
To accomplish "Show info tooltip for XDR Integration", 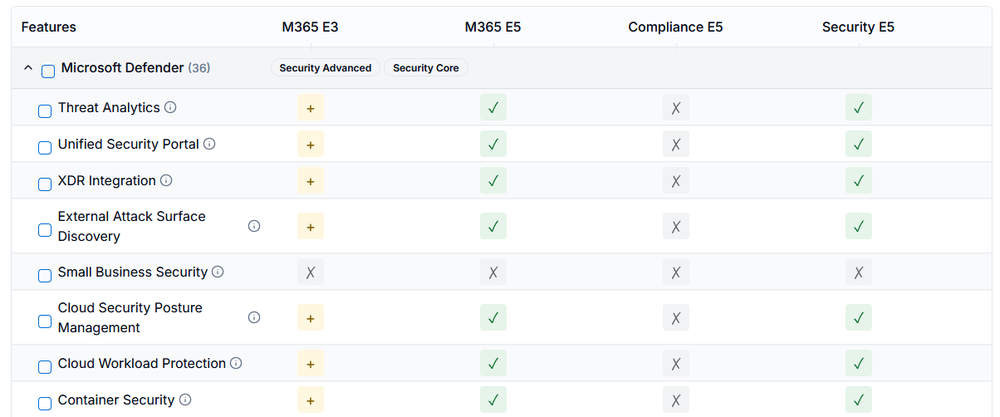I will click(x=166, y=180).
